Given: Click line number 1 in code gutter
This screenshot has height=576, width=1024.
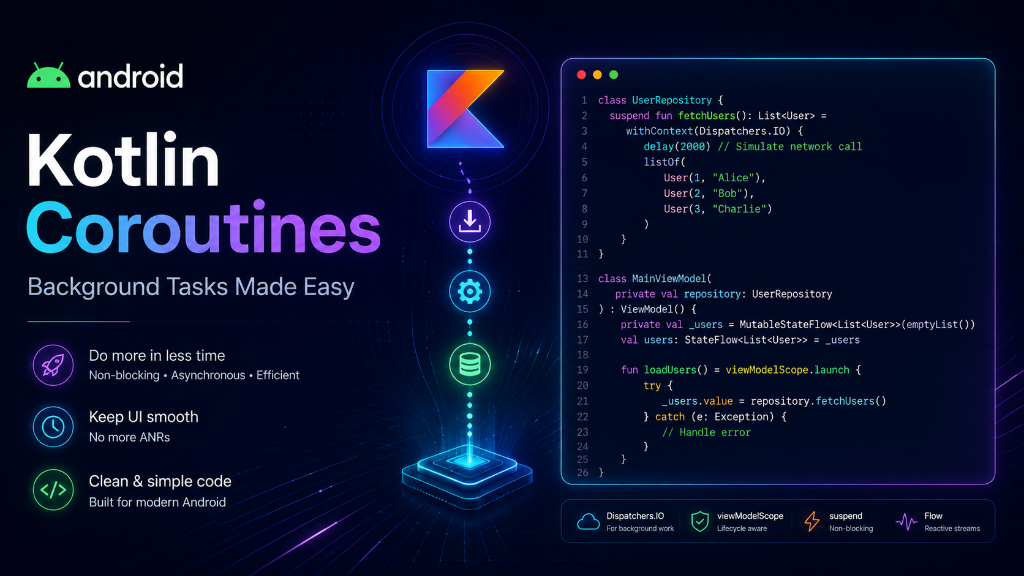Looking at the screenshot, I should coord(584,101).
